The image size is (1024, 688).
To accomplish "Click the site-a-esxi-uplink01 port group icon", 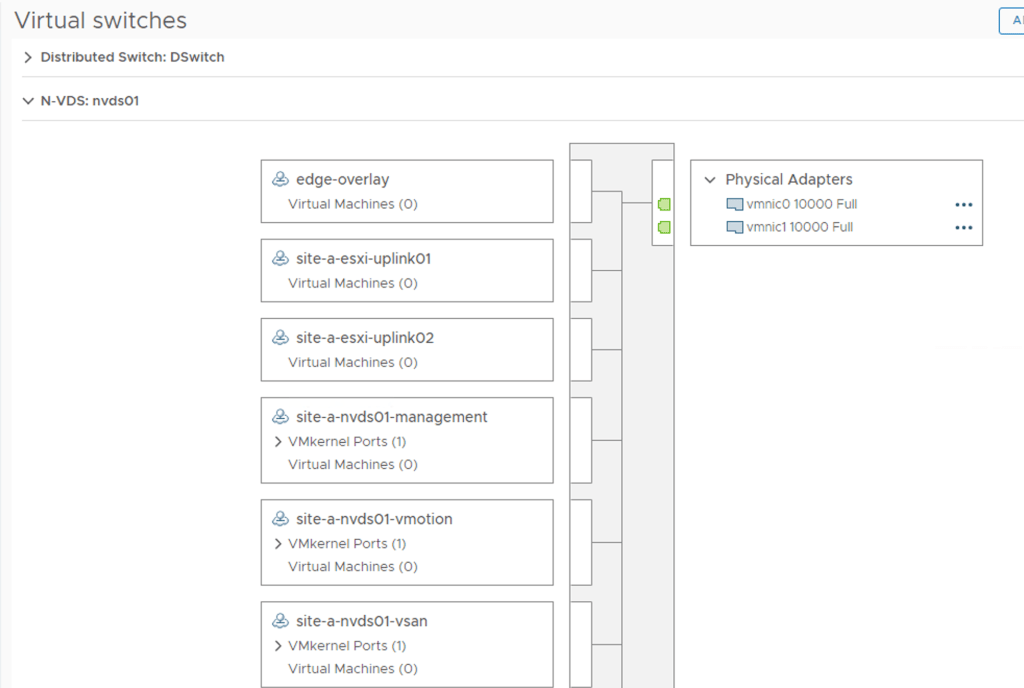I will [280, 259].
